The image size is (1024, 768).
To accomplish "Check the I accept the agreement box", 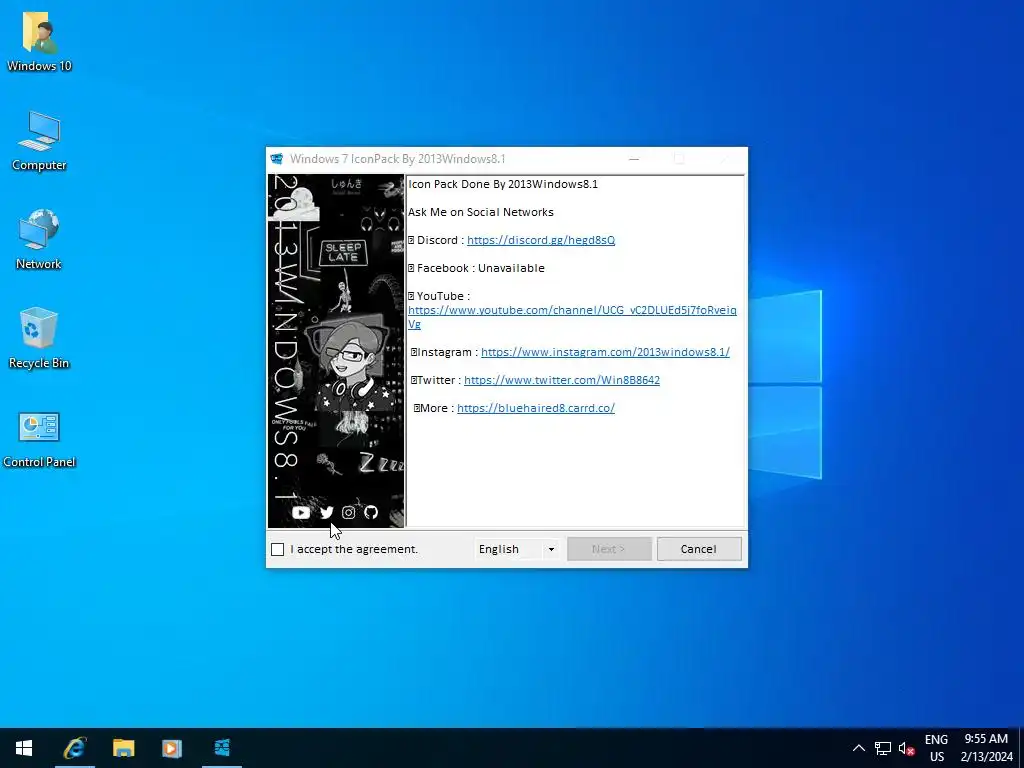I will click(278, 549).
